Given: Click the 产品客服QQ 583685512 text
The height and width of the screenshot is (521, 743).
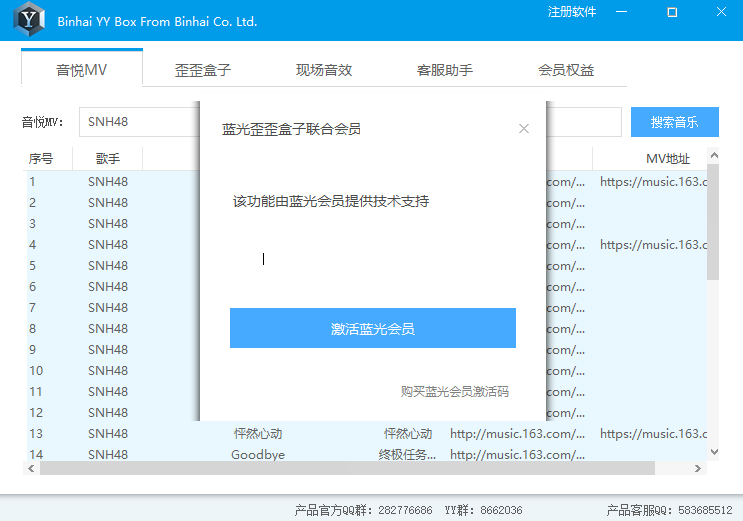Looking at the screenshot, I should click(x=670, y=510).
